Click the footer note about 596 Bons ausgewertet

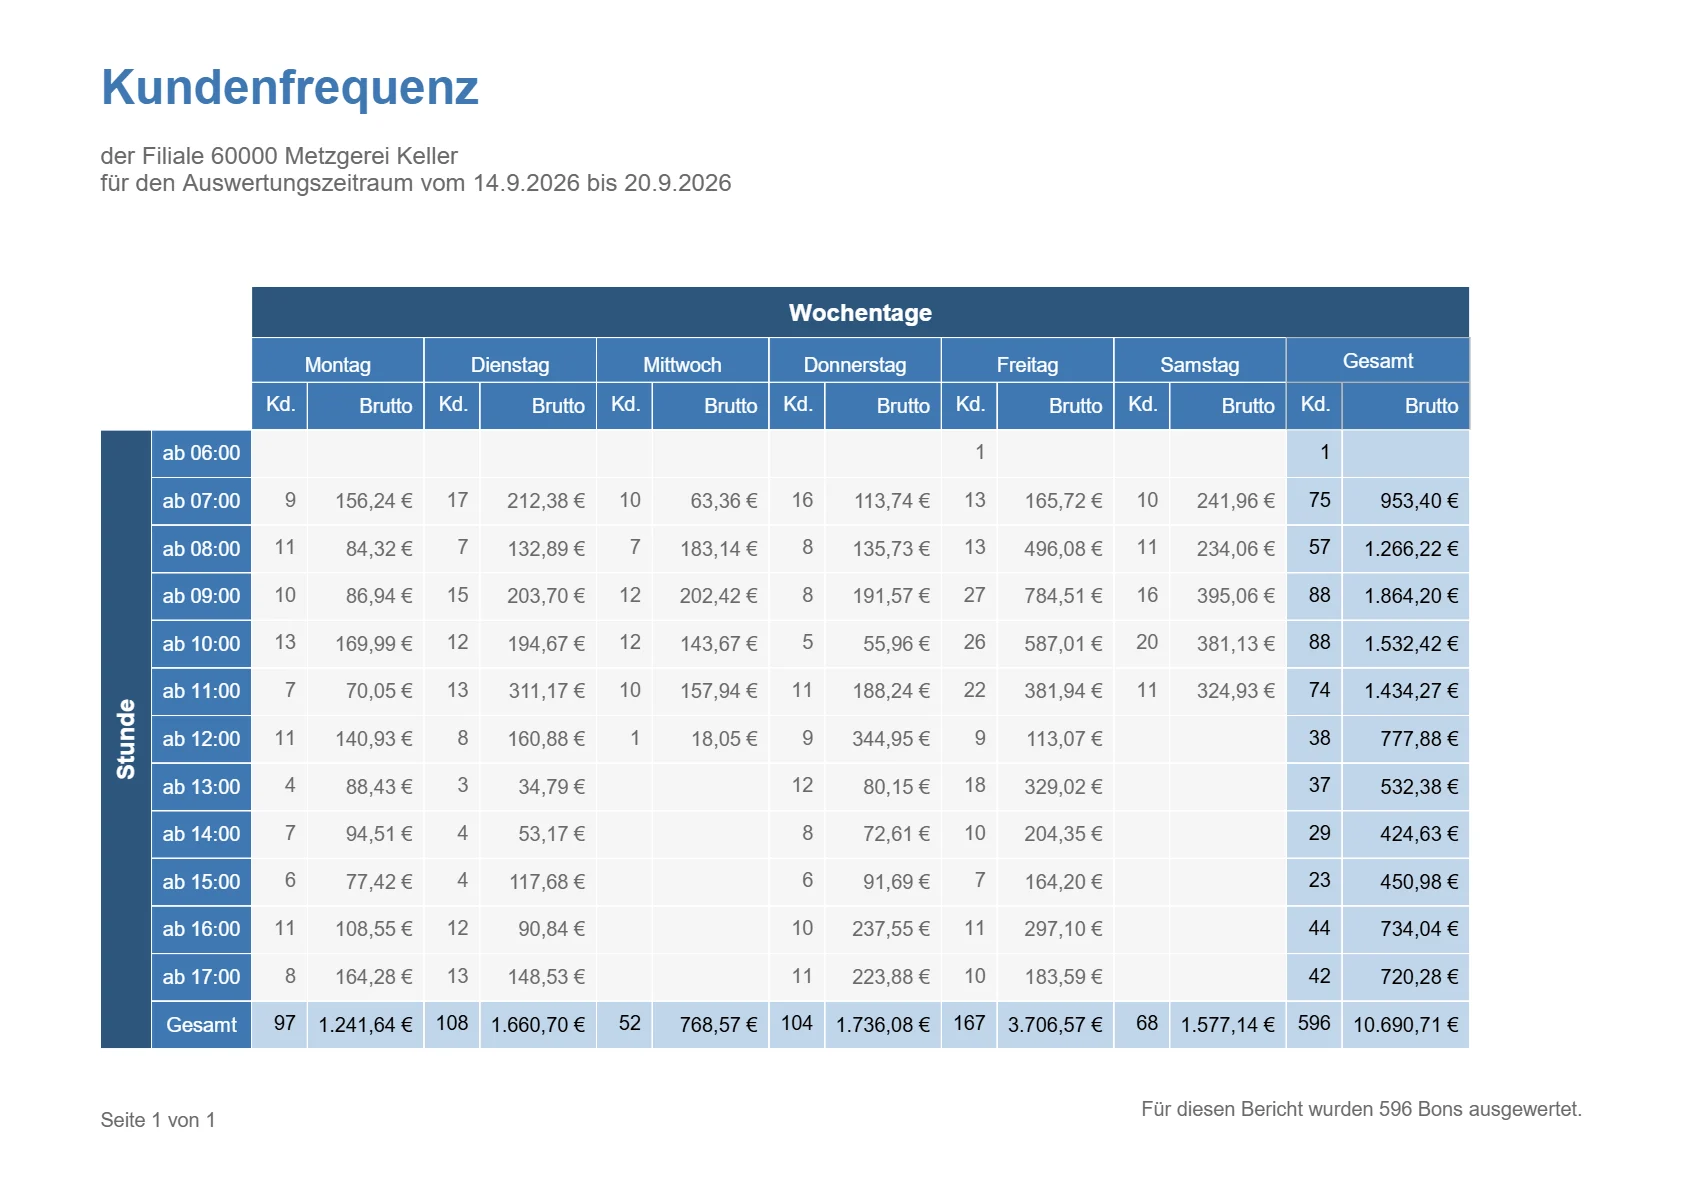[1361, 1109]
